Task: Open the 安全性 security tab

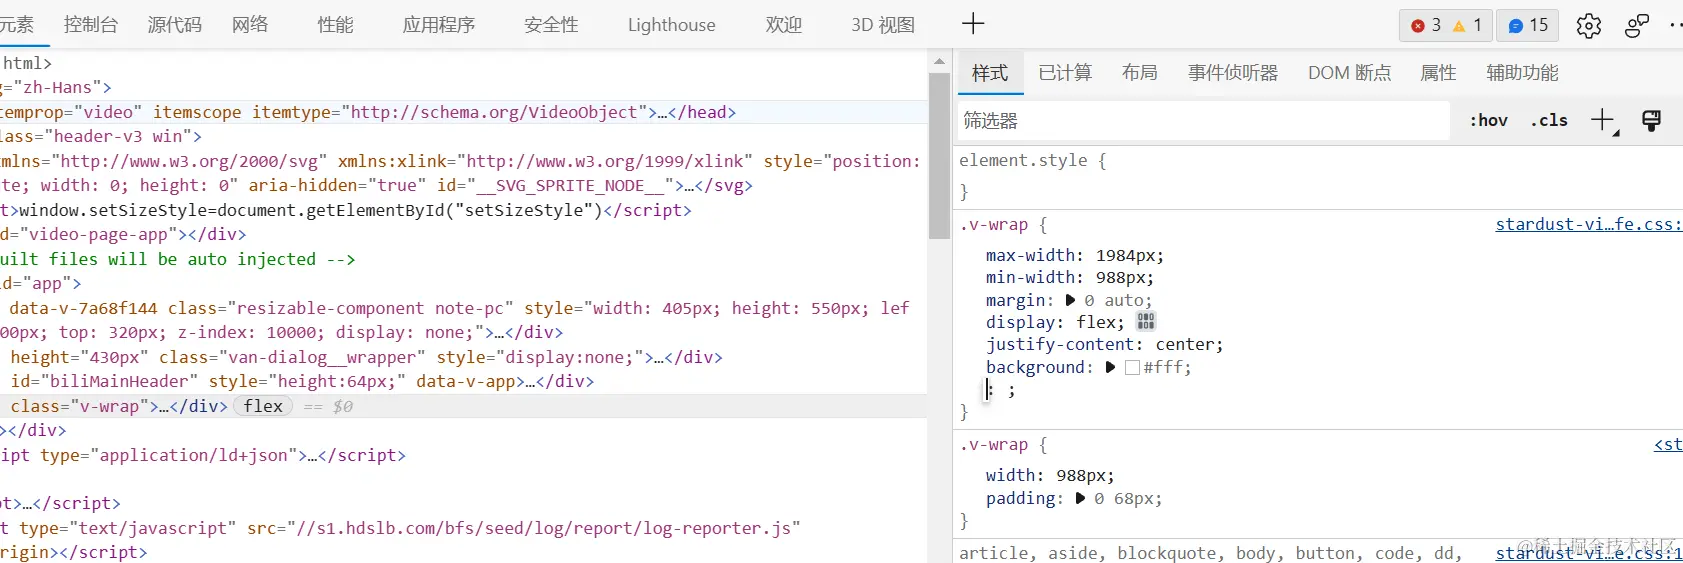Action: 552,24
